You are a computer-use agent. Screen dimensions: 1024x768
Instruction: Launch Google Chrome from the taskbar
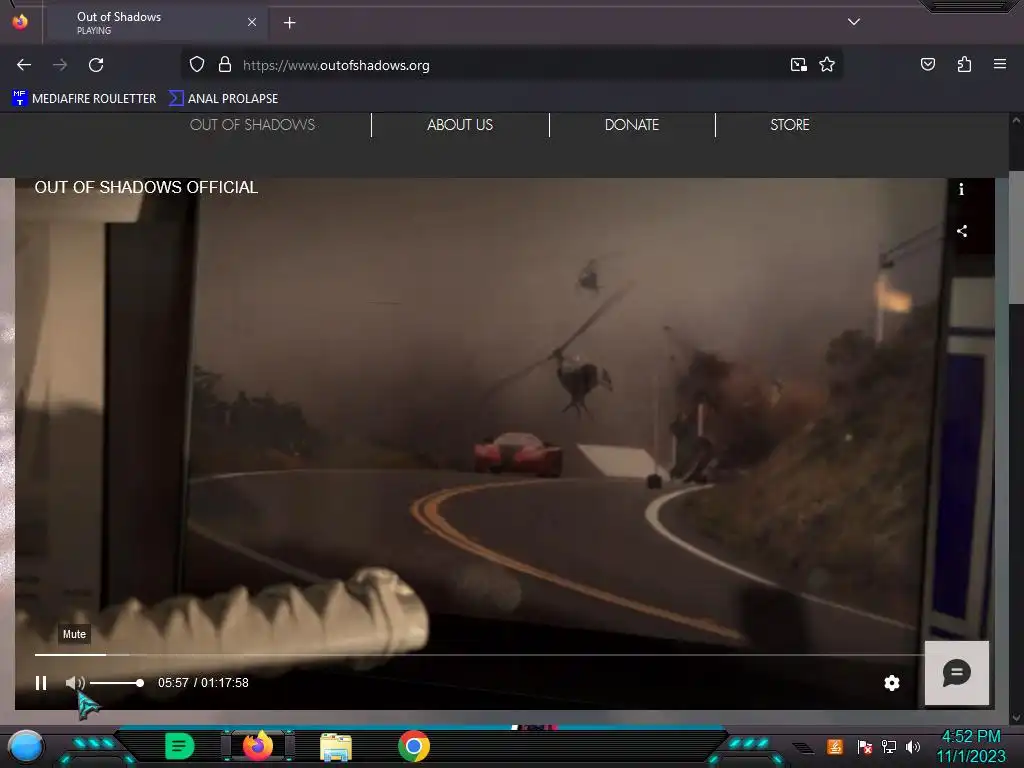click(x=414, y=746)
